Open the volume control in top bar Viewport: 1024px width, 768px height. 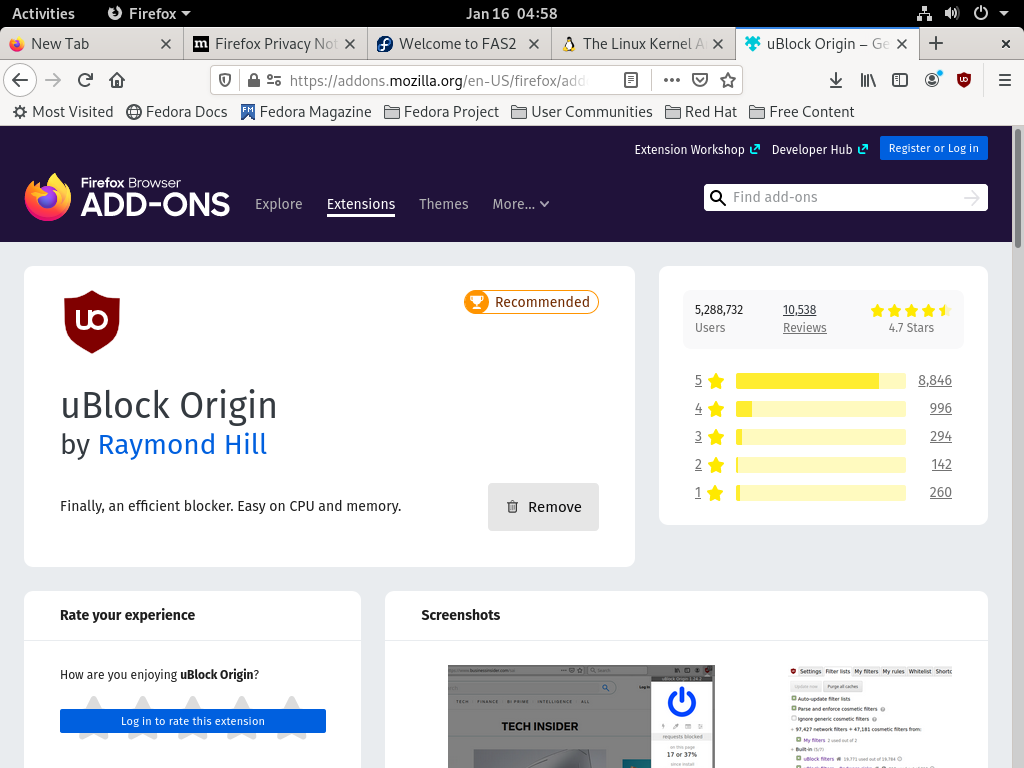tap(952, 13)
